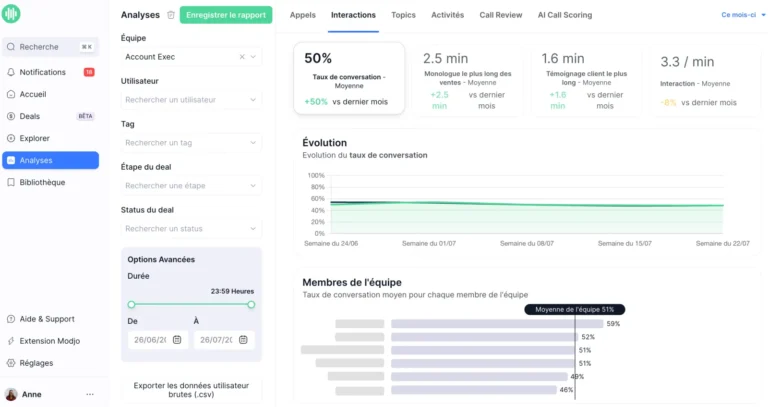Click the De date input 26/06

158,339
